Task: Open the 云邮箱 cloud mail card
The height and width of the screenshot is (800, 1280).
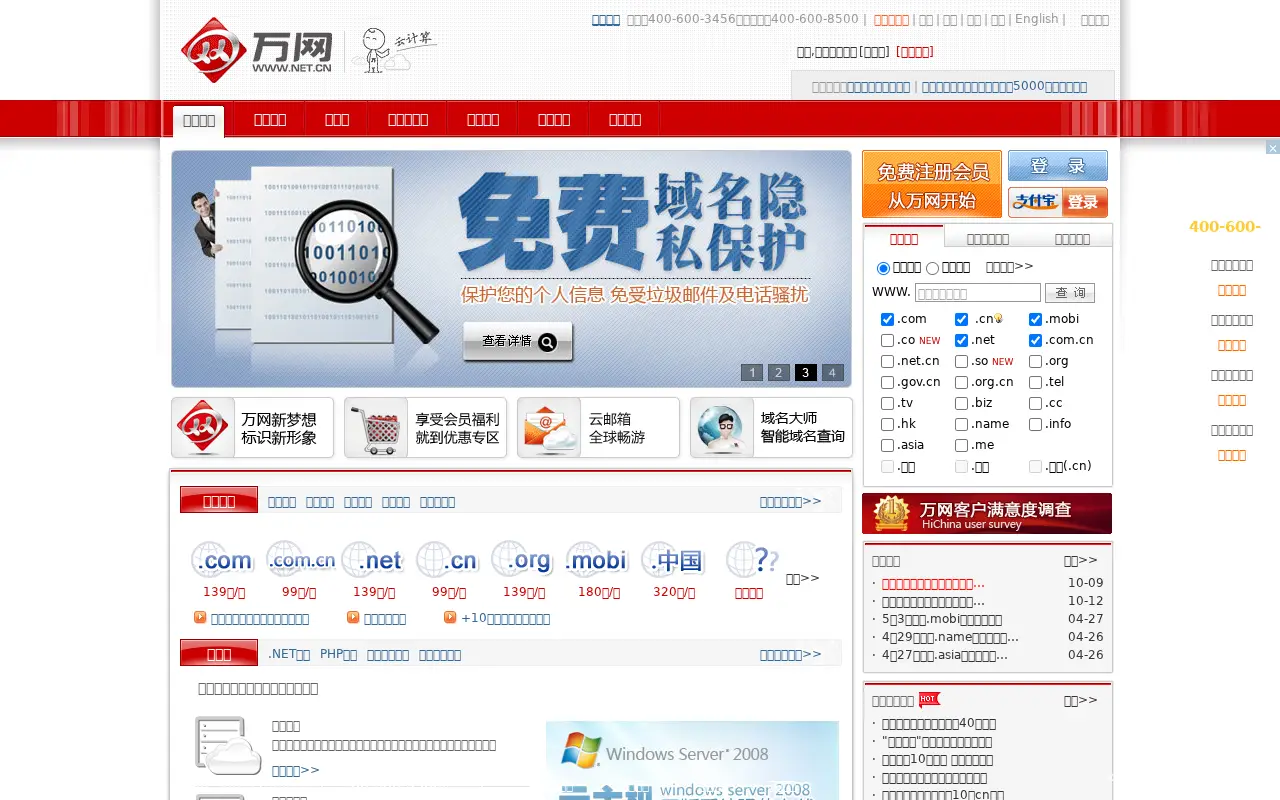Action: click(x=598, y=428)
